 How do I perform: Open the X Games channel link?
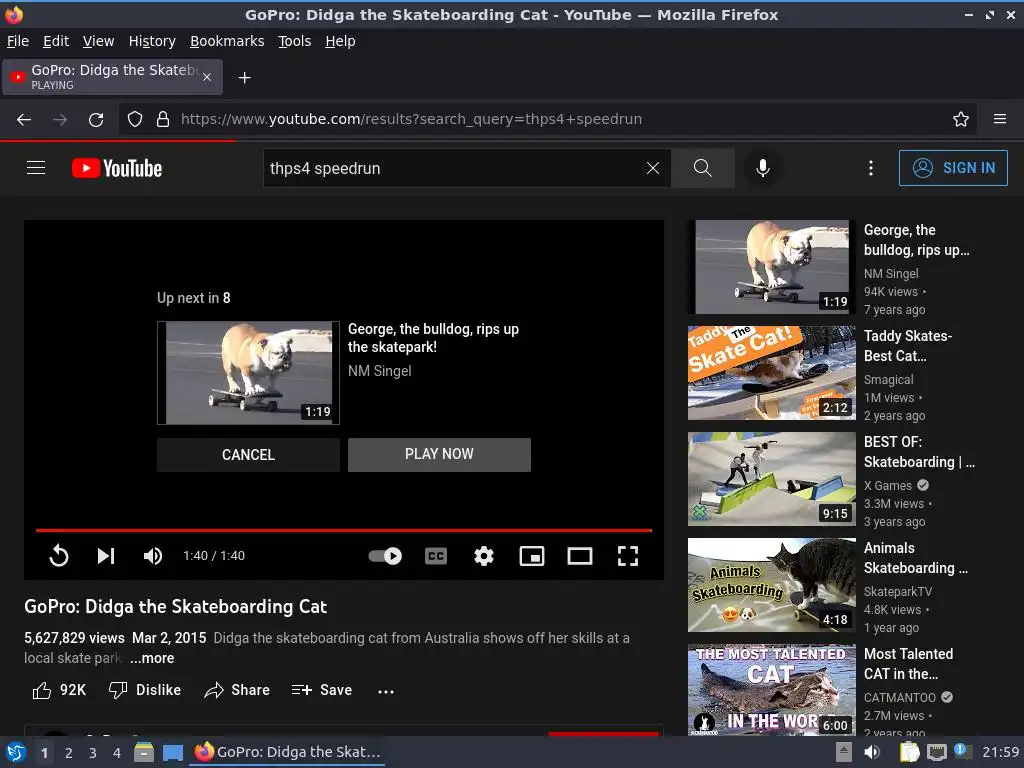(x=888, y=485)
